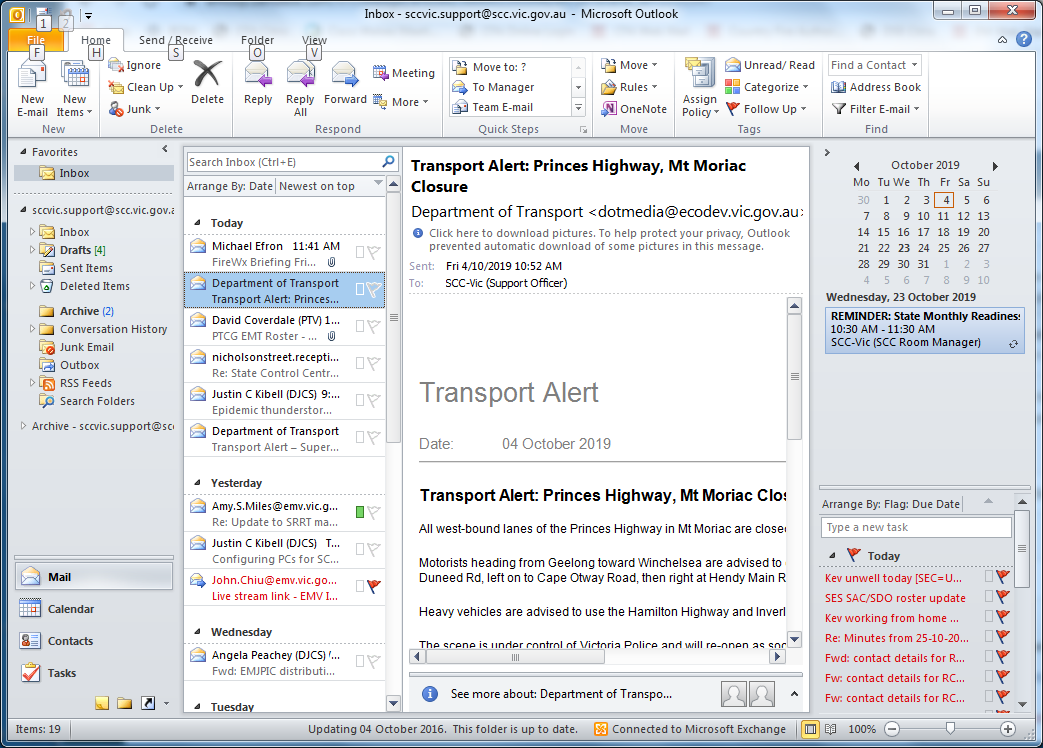
Task: Open the File tab
Action: coord(36,41)
